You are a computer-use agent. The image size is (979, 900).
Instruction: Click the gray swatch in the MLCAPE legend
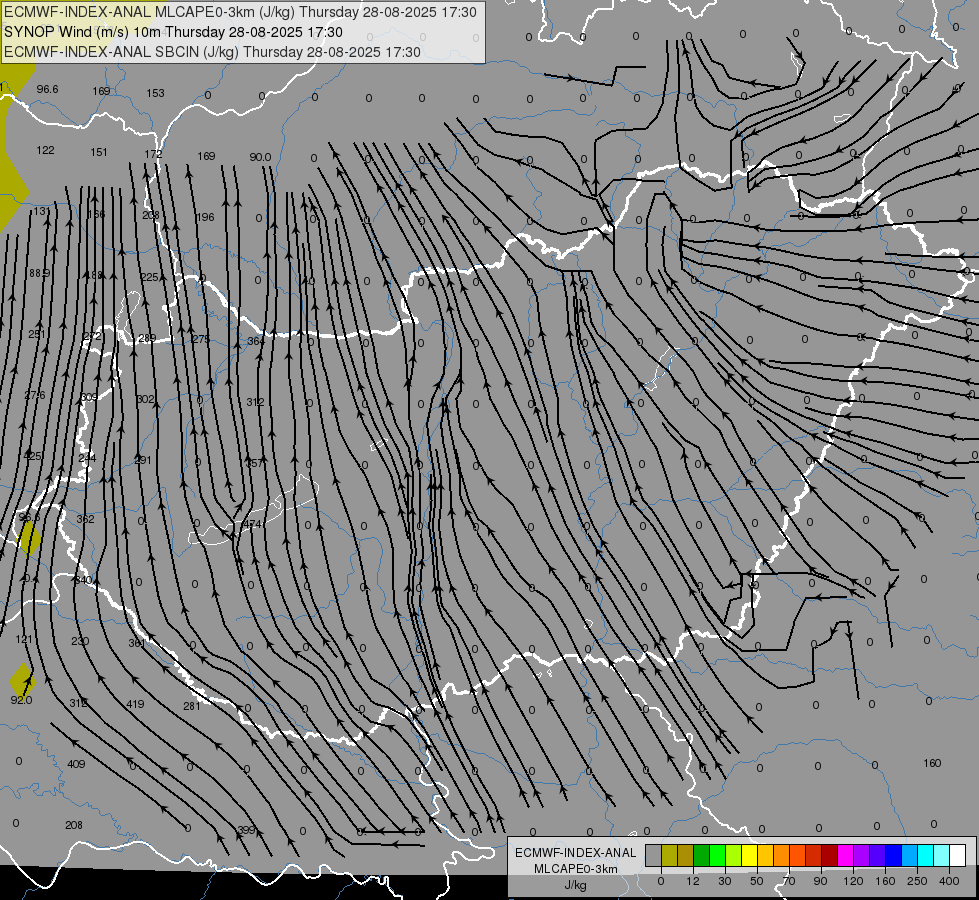(654, 856)
